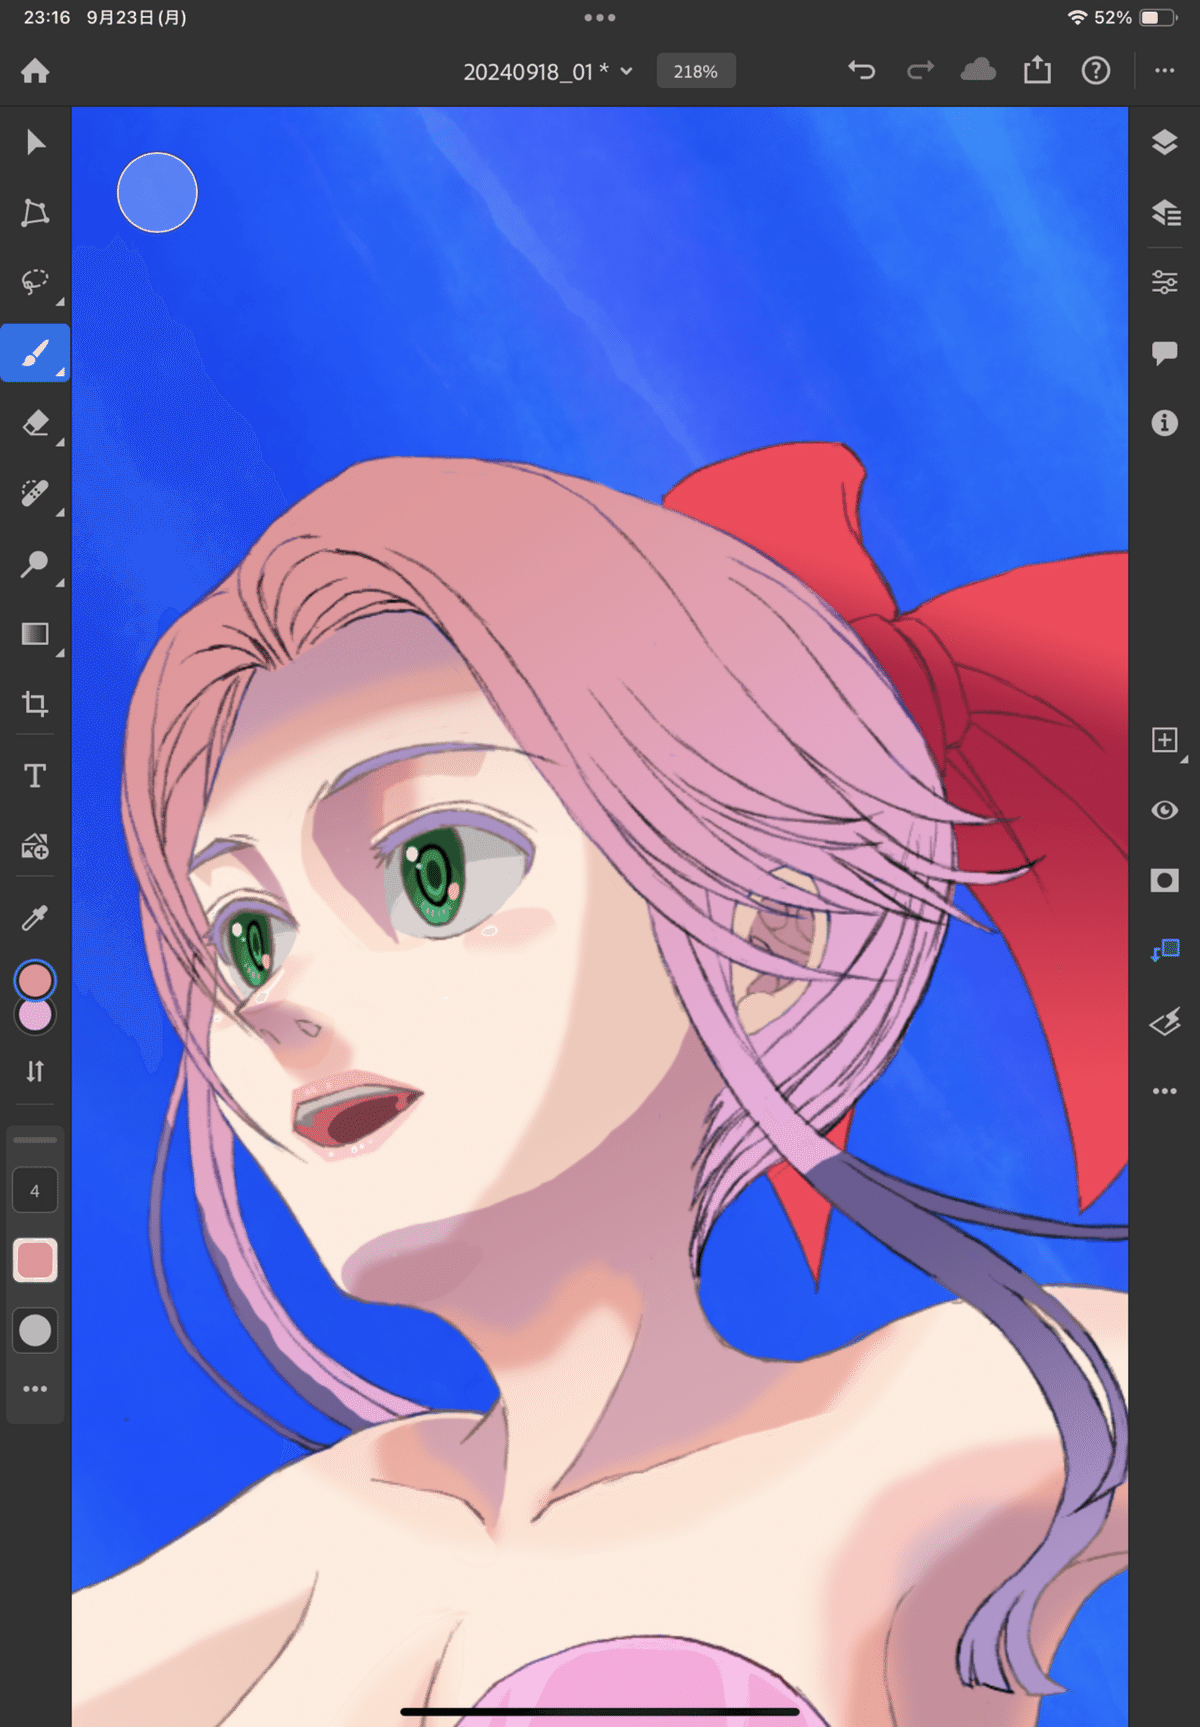Swap foreground and background colors
1200x1727 pixels.
pos(35,1071)
